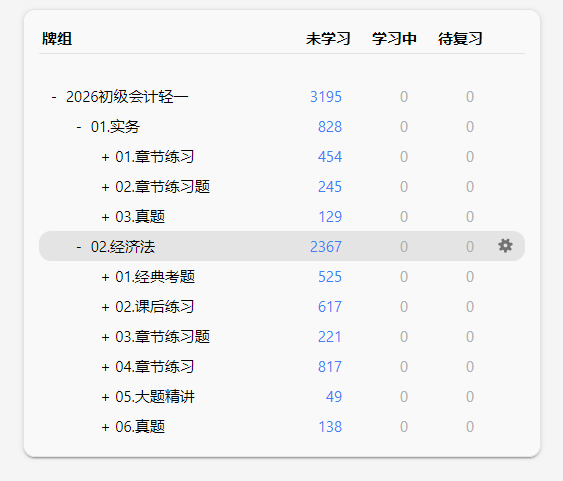The image size is (563, 481).
Task: Expand the 06.真题 deck
Action: coord(105,427)
